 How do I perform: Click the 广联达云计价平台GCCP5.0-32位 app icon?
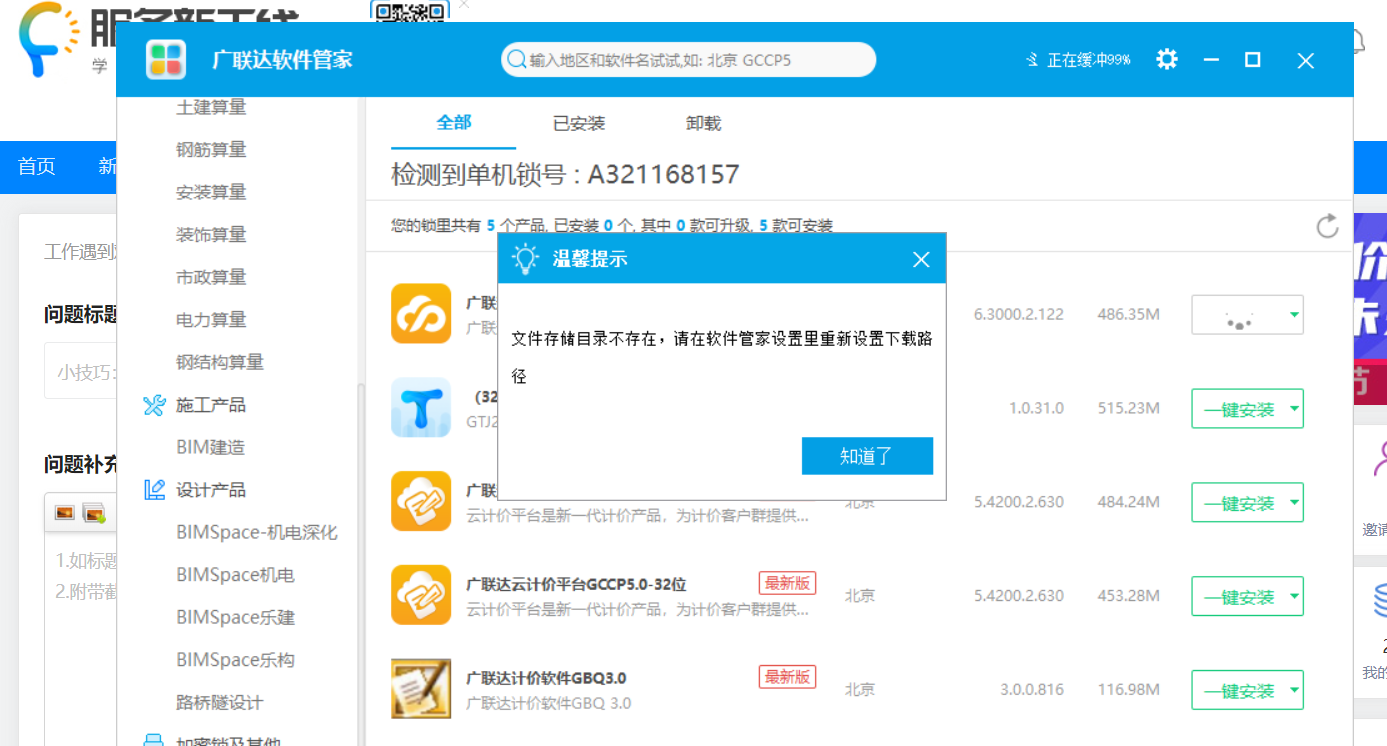(421, 595)
